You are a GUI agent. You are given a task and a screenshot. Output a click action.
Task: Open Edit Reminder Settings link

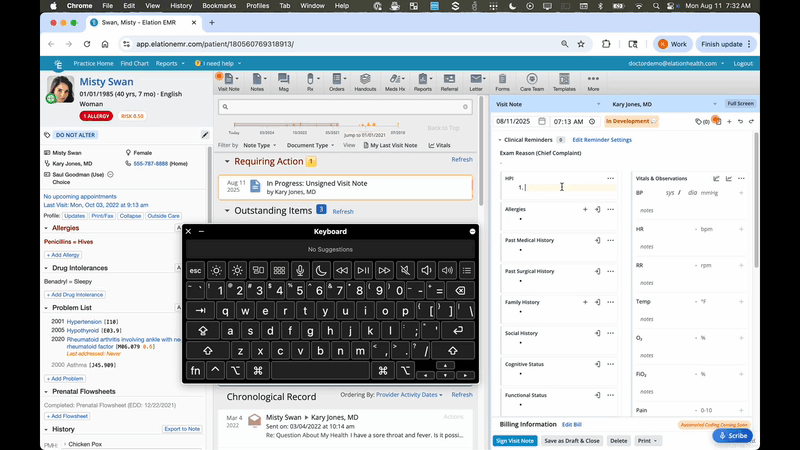(602, 140)
